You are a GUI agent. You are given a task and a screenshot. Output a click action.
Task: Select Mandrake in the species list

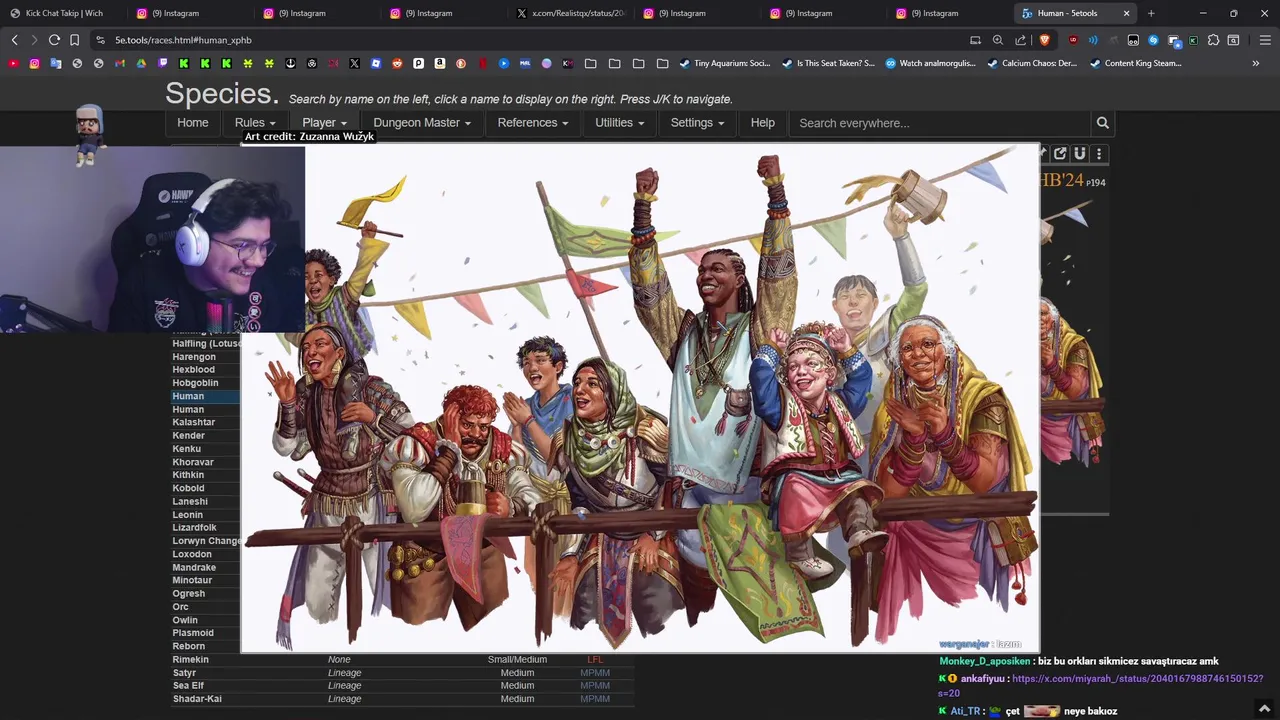point(194,567)
